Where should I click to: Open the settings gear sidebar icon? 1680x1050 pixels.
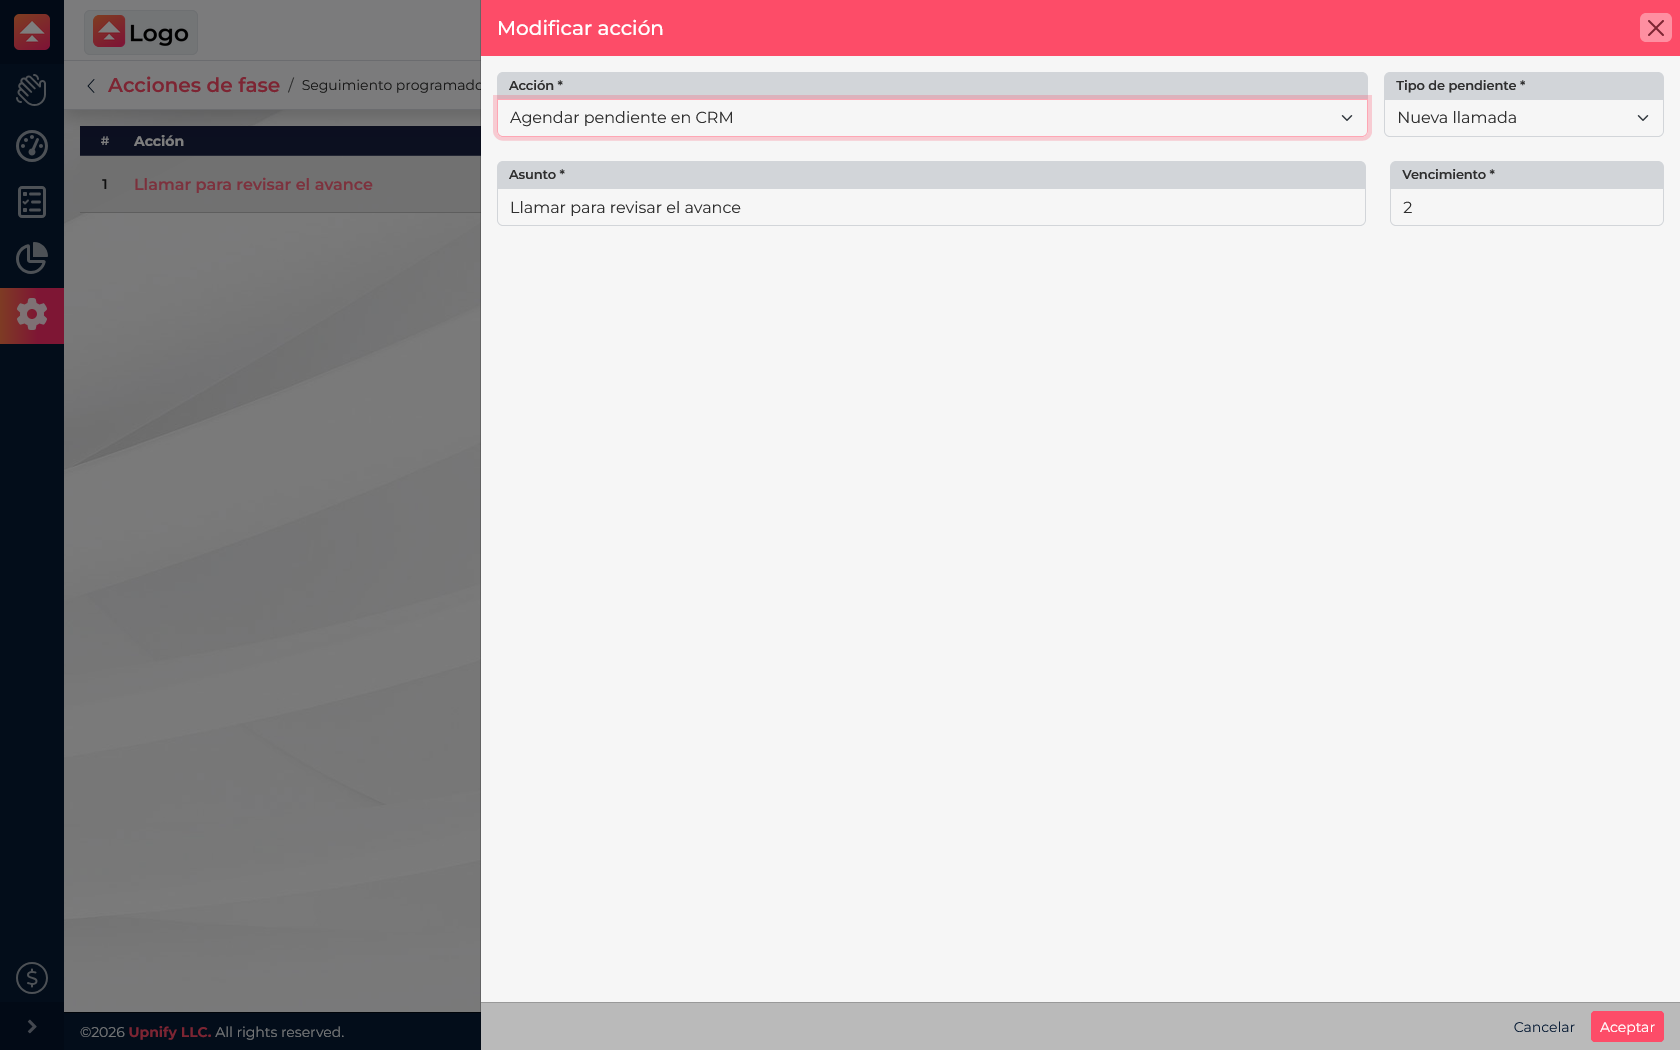[32, 314]
